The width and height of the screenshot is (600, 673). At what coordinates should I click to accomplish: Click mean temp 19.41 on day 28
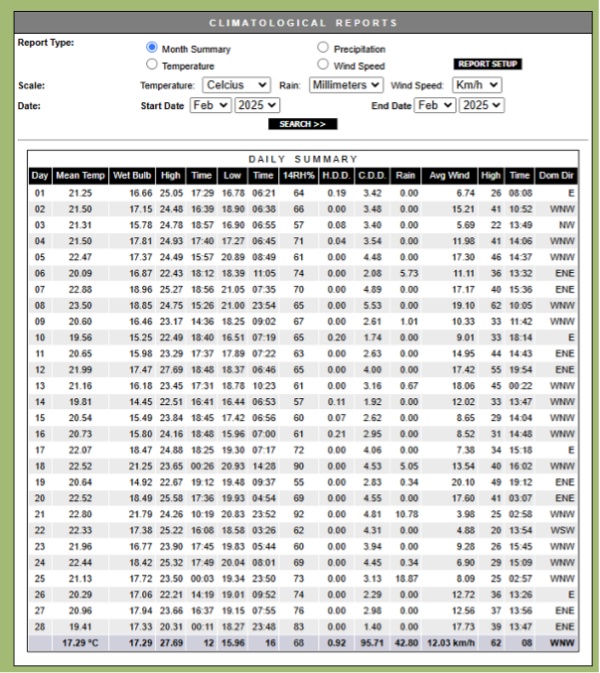pyautogui.click(x=80, y=627)
